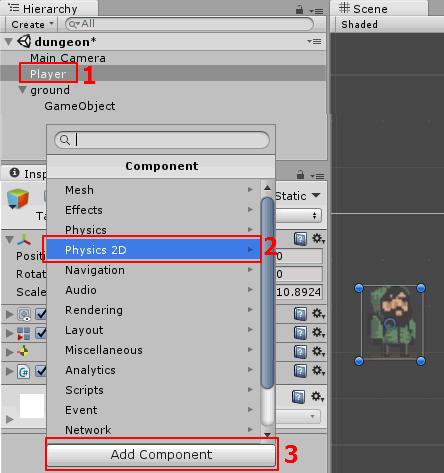444x473 pixels.
Task: Click the Sprite Renderer component icon
Action: 24,314
